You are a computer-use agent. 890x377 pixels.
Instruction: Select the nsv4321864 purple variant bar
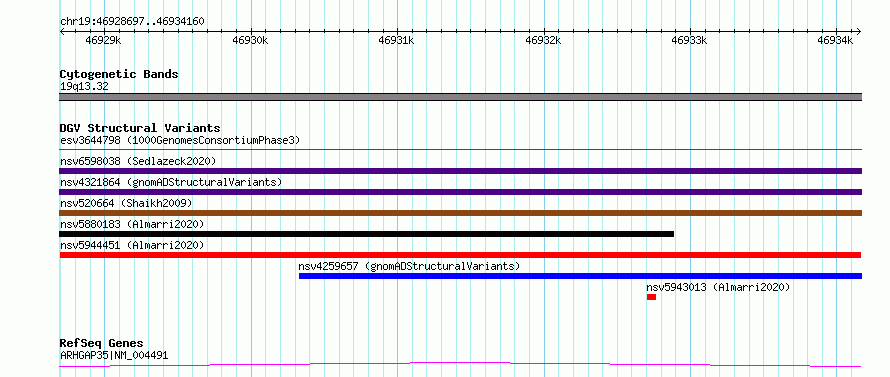click(x=460, y=192)
